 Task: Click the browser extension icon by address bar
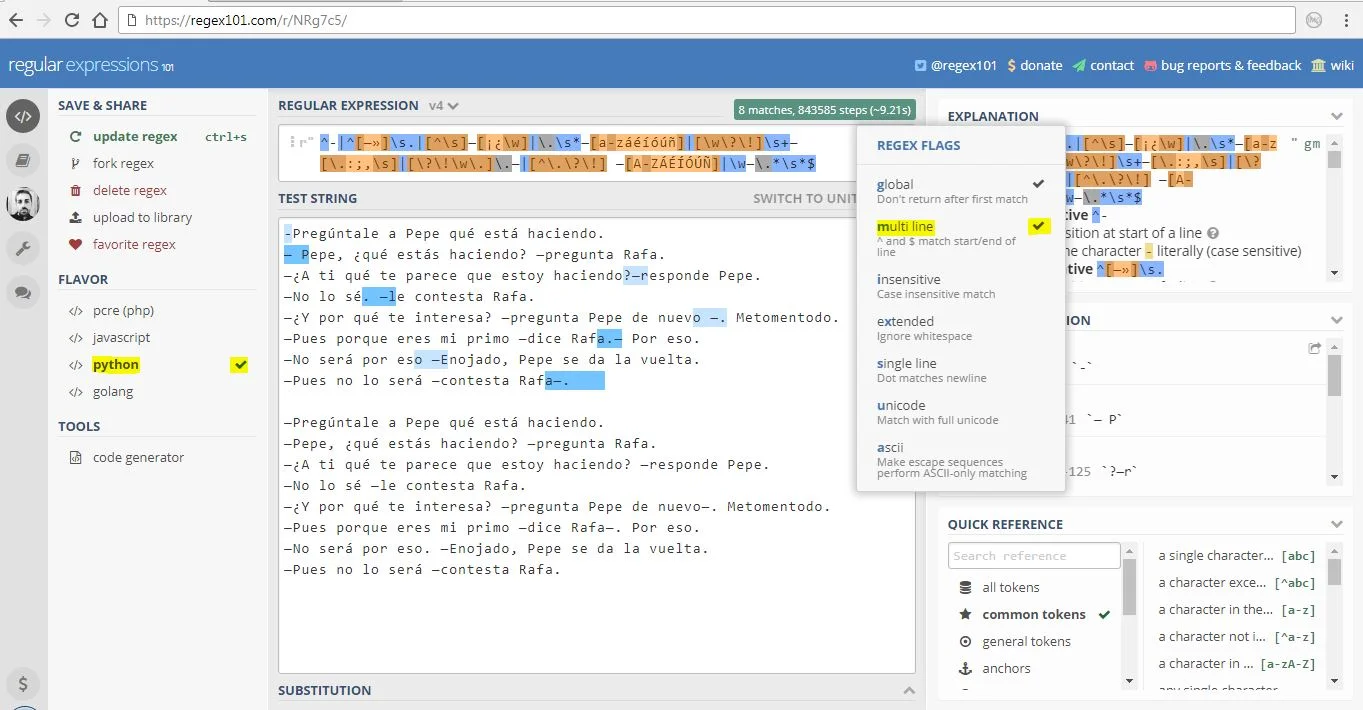pos(1315,19)
